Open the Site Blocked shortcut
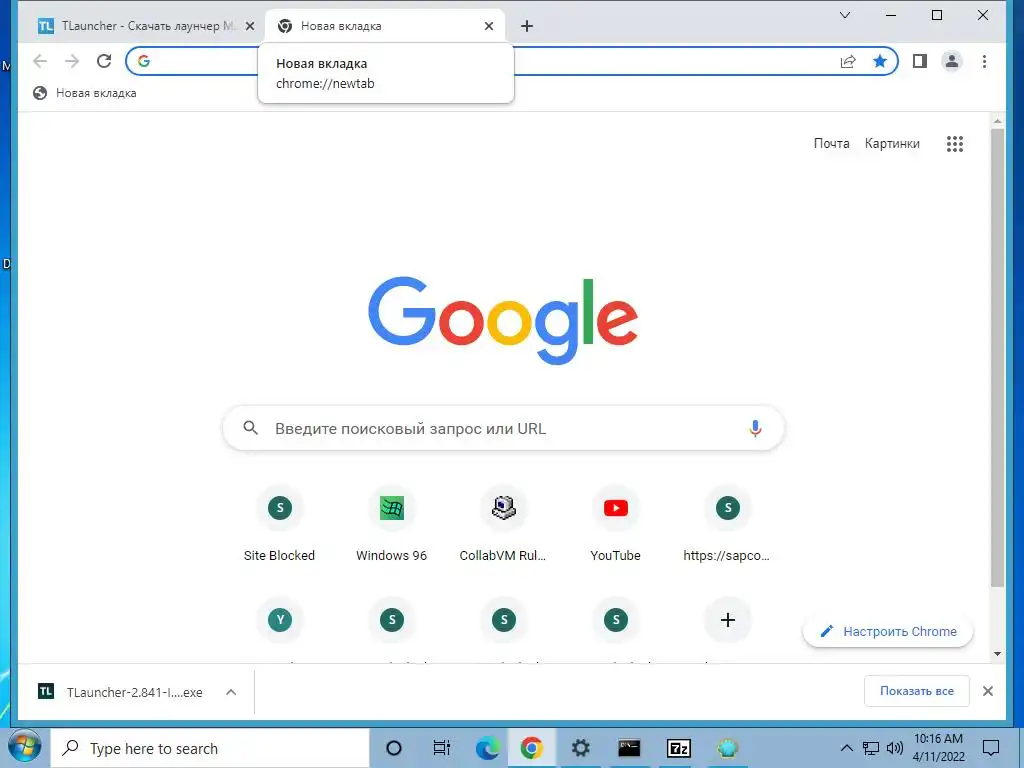The height and width of the screenshot is (768, 1024). (280, 524)
